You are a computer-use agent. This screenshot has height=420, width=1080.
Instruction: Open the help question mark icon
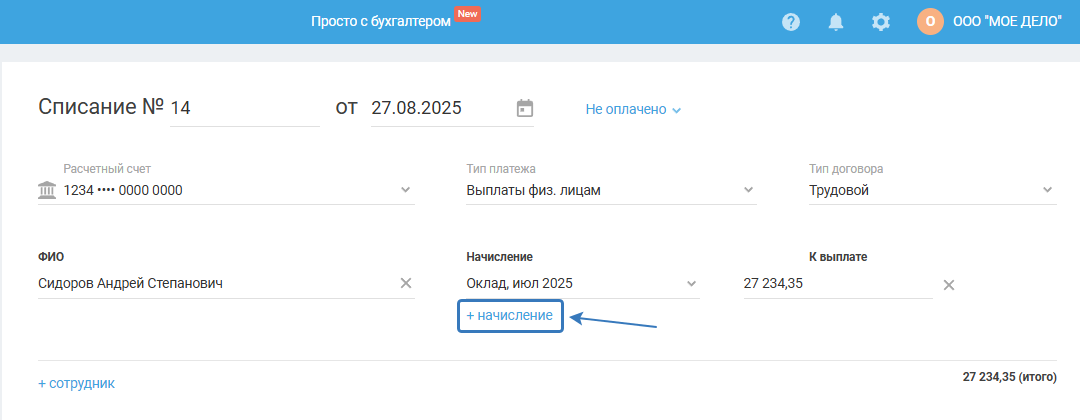pos(791,22)
